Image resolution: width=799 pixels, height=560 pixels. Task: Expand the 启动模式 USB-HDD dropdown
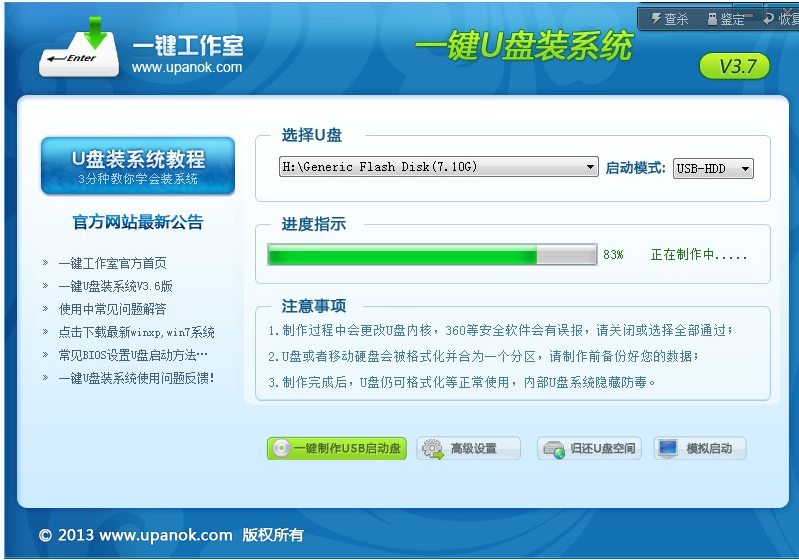click(x=712, y=169)
